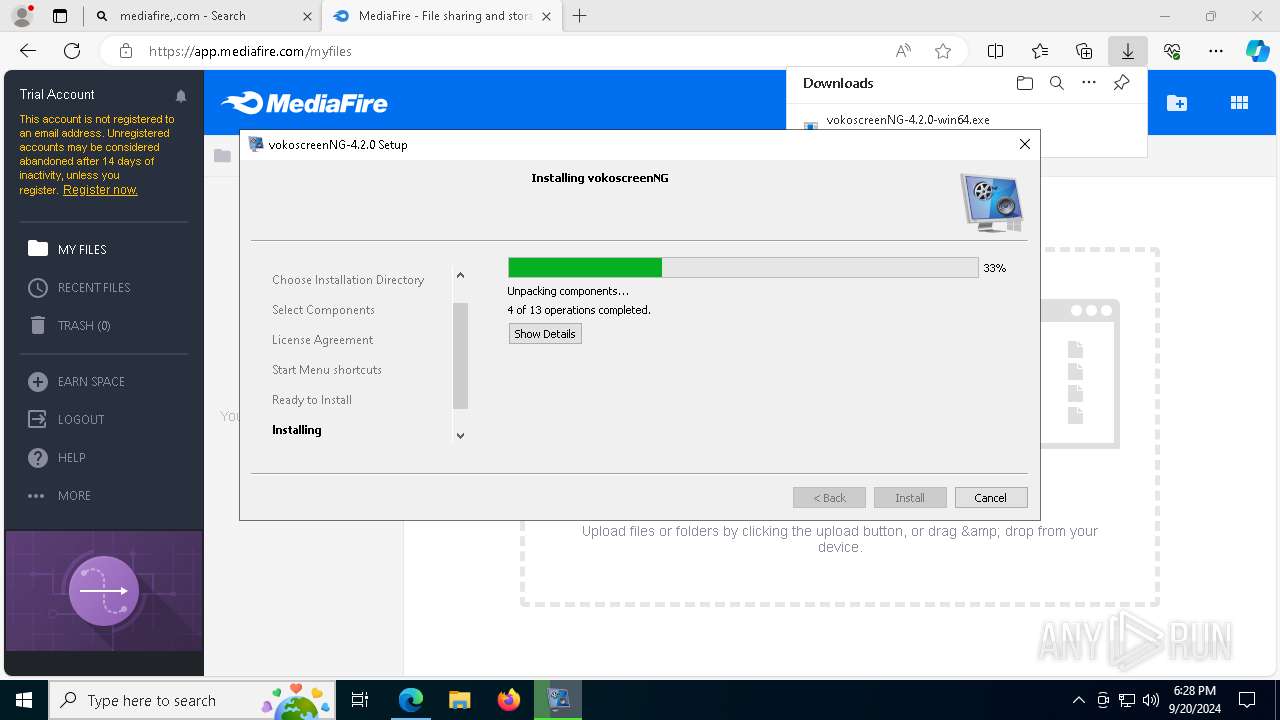Click the purple transfer promo banner
Viewport: 1280px width, 720px height.
click(x=104, y=590)
